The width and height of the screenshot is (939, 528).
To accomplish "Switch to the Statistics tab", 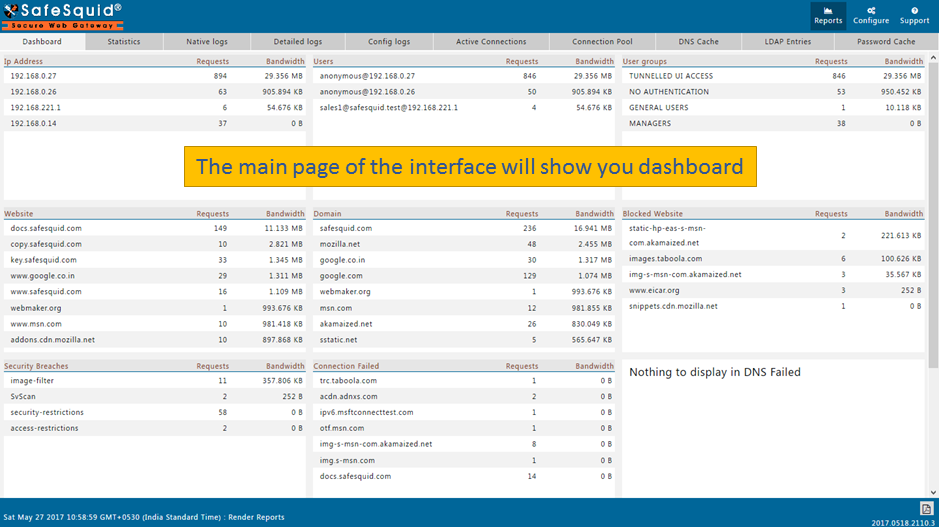I will (124, 41).
